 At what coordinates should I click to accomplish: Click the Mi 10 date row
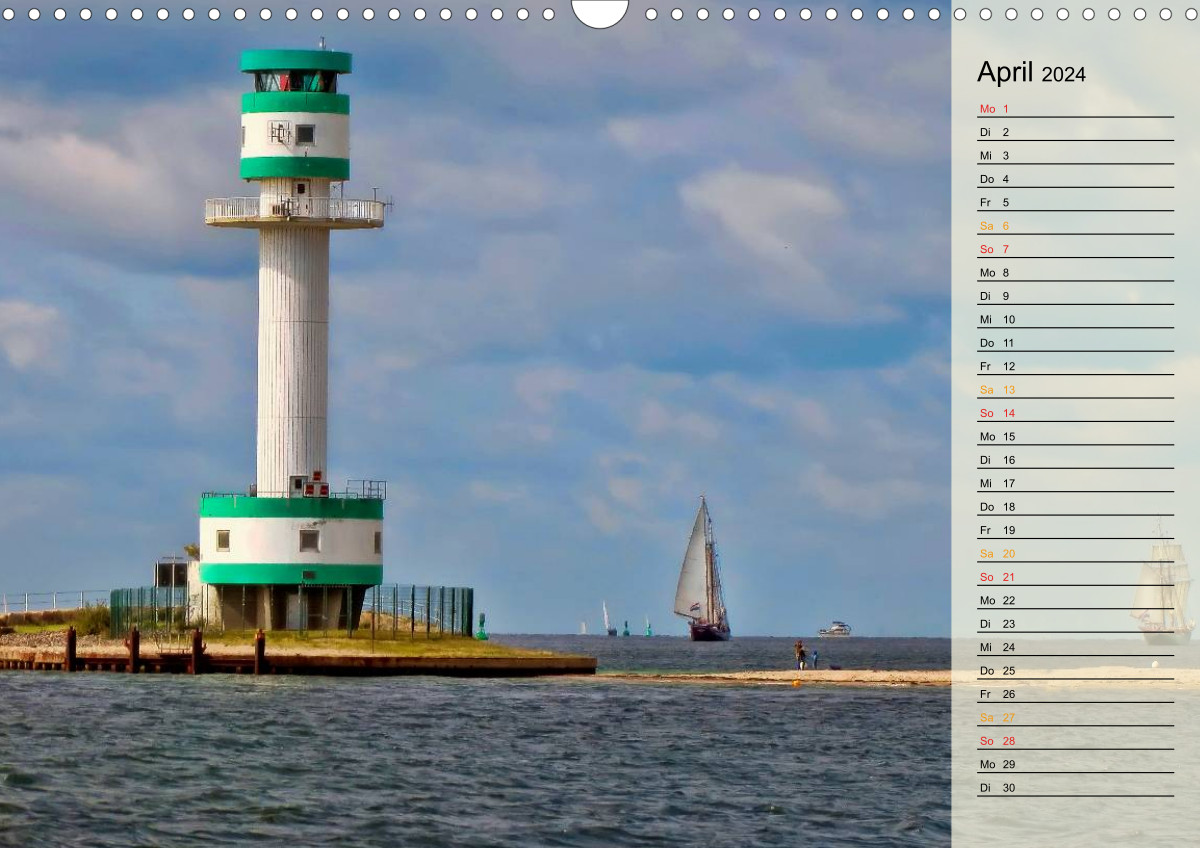[x=1075, y=319]
